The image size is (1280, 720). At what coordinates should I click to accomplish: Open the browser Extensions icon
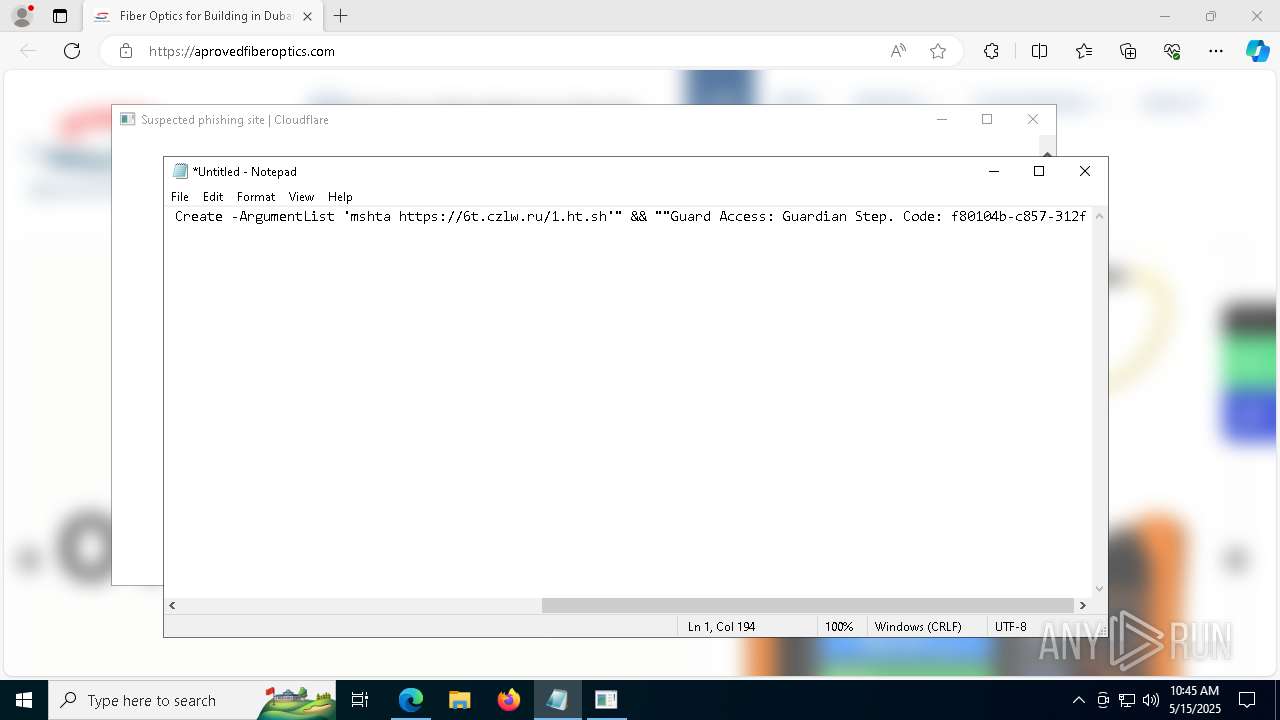(991, 51)
